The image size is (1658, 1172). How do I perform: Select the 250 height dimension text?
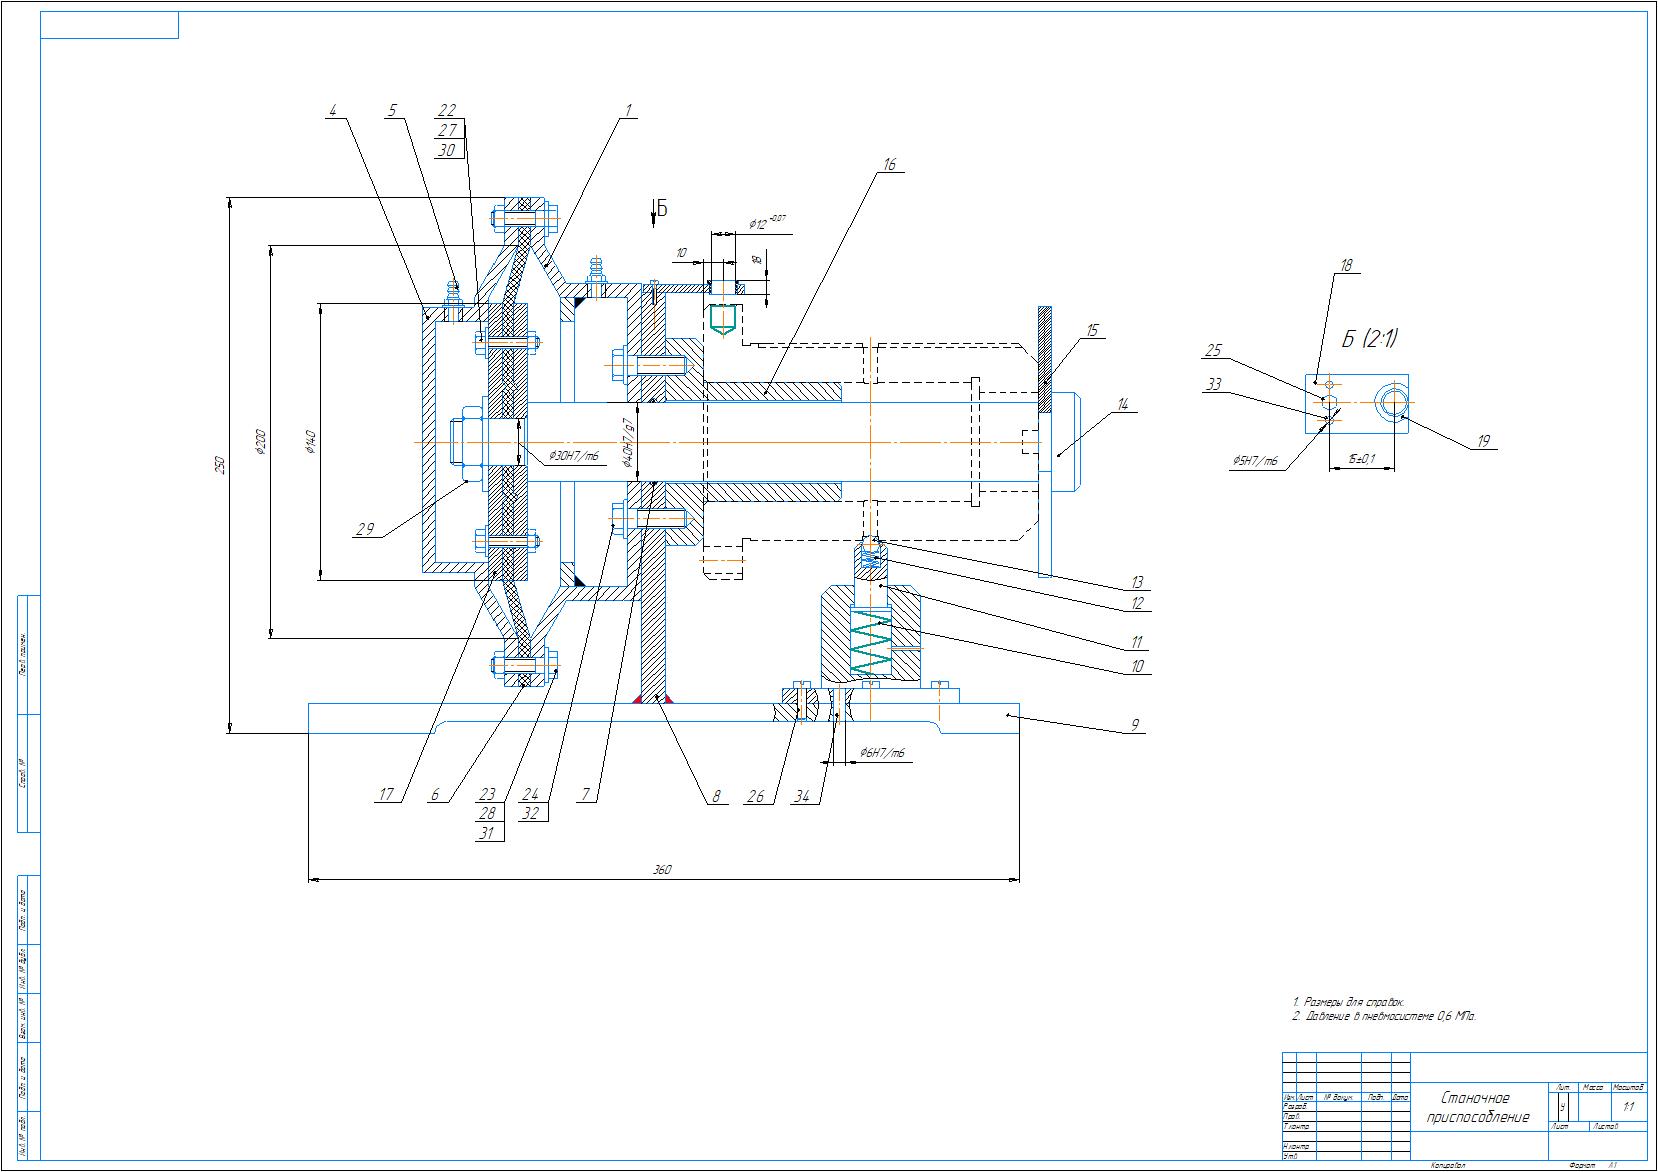pyautogui.click(x=222, y=465)
